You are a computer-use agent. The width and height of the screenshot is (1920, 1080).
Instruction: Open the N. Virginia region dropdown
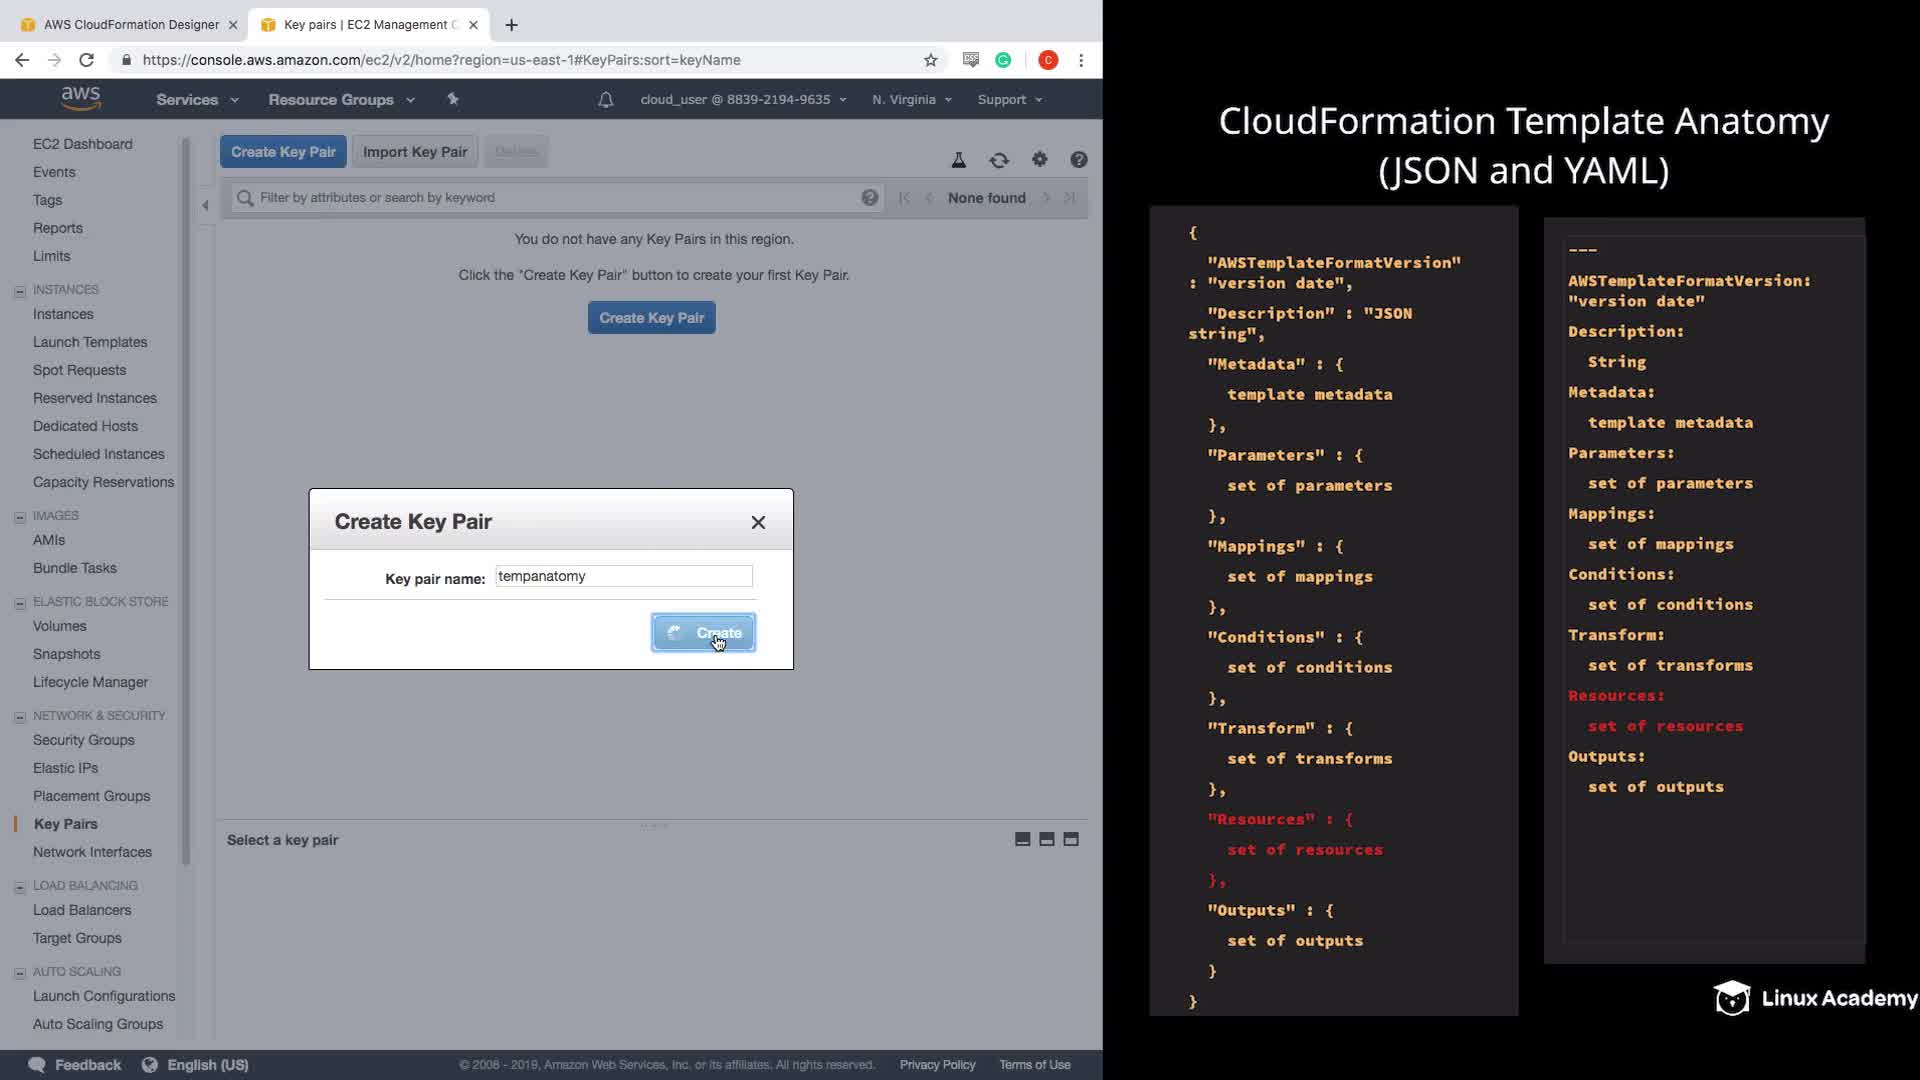tap(911, 100)
